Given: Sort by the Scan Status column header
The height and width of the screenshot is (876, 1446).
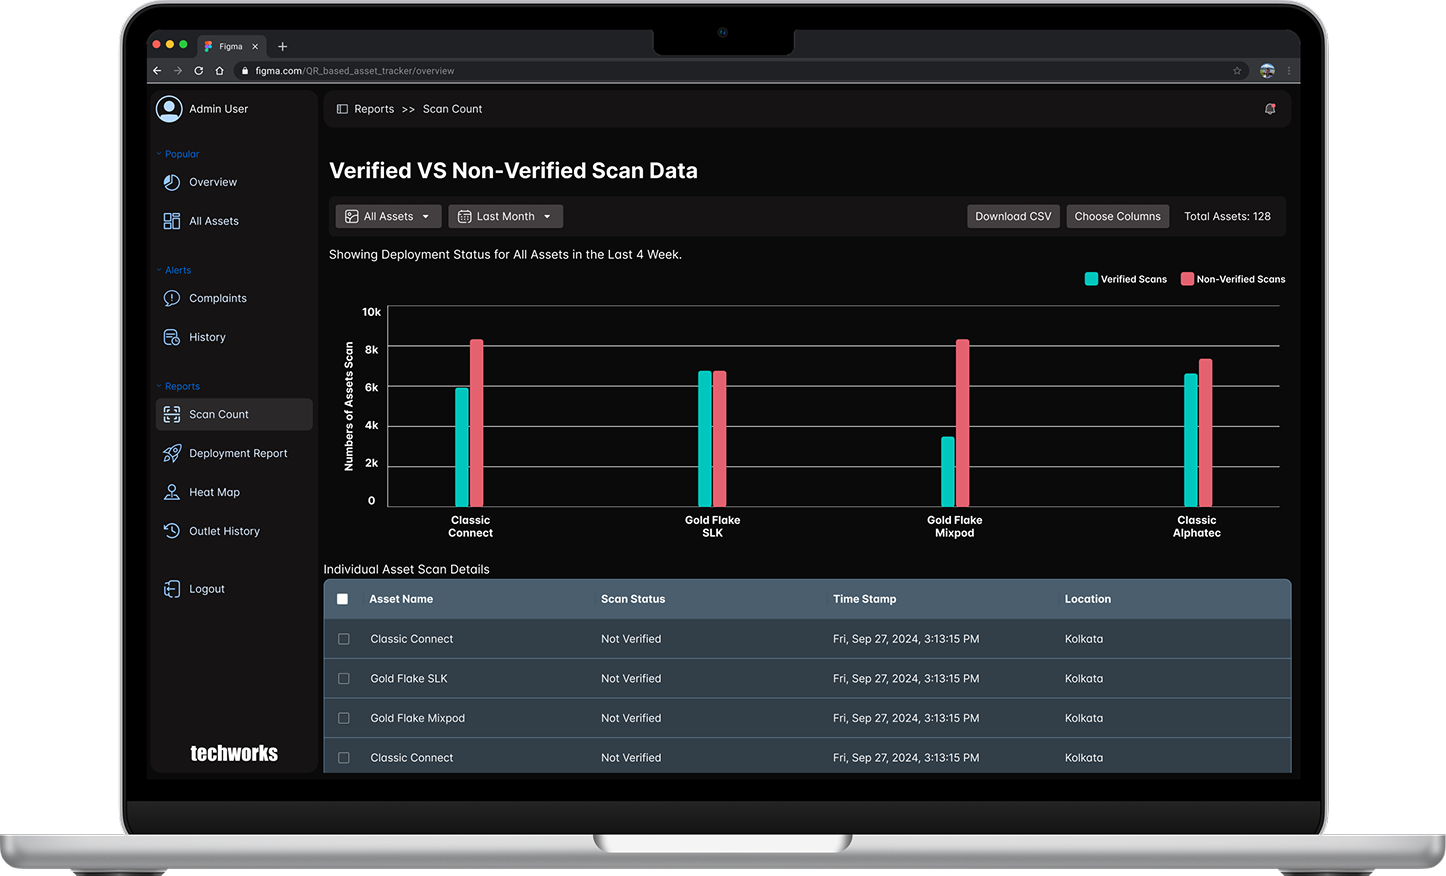Looking at the screenshot, I should 633,599.
